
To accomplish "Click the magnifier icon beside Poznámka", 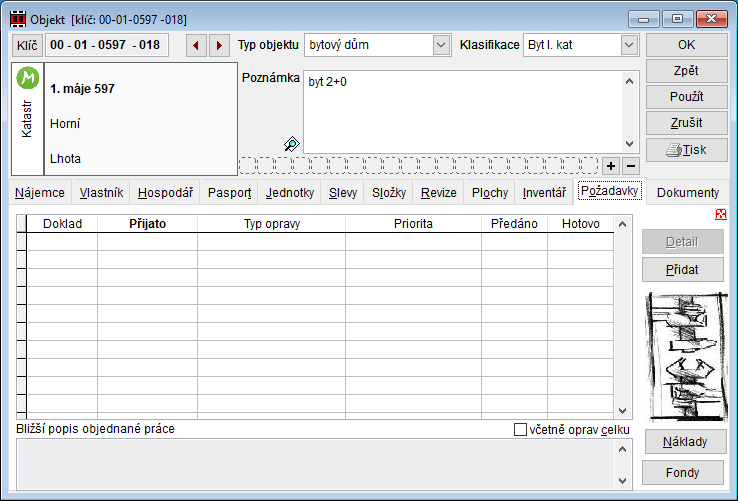I will tap(291, 144).
